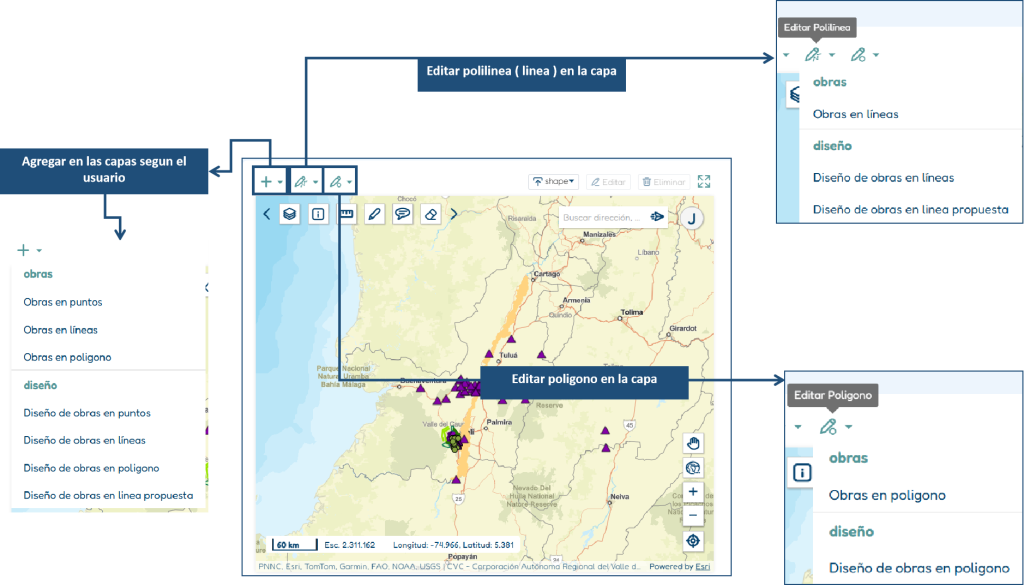Select the edit polygon tool above the map

click(x=336, y=182)
